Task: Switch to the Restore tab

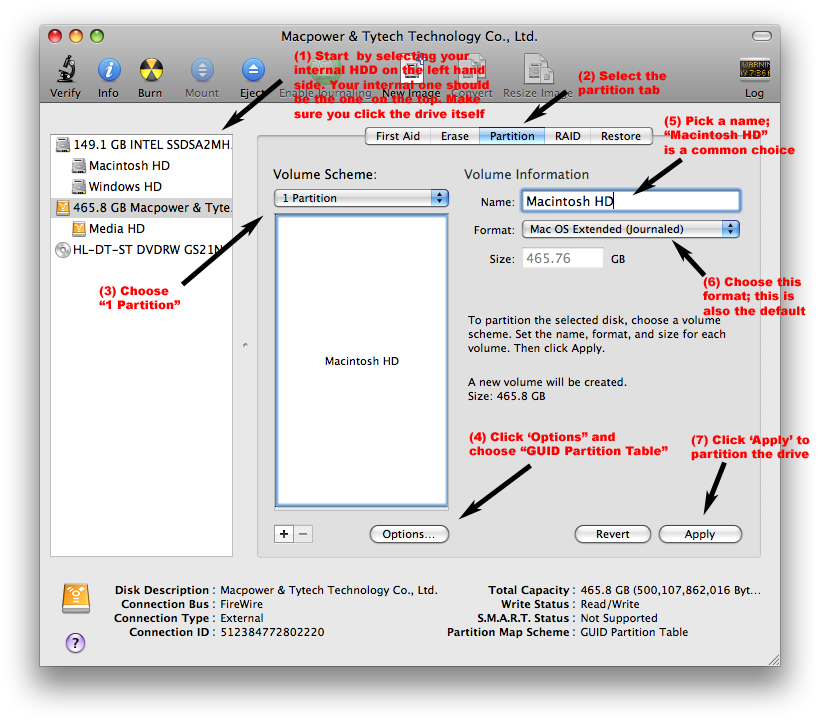Action: [x=621, y=136]
